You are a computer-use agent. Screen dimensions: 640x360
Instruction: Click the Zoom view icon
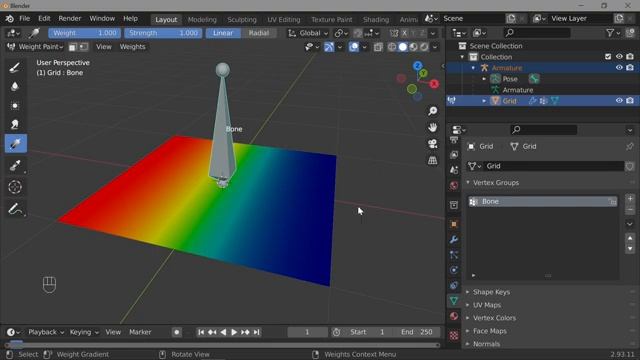433,111
